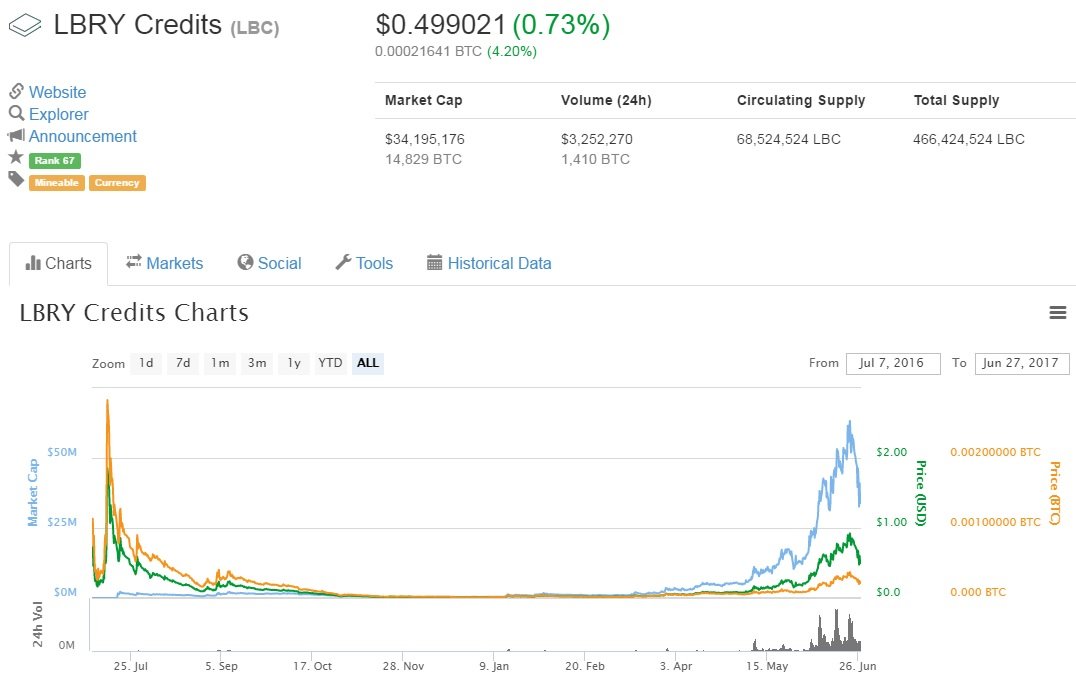The image size is (1076, 682).
Task: Open the Announcement link
Action: click(82, 136)
